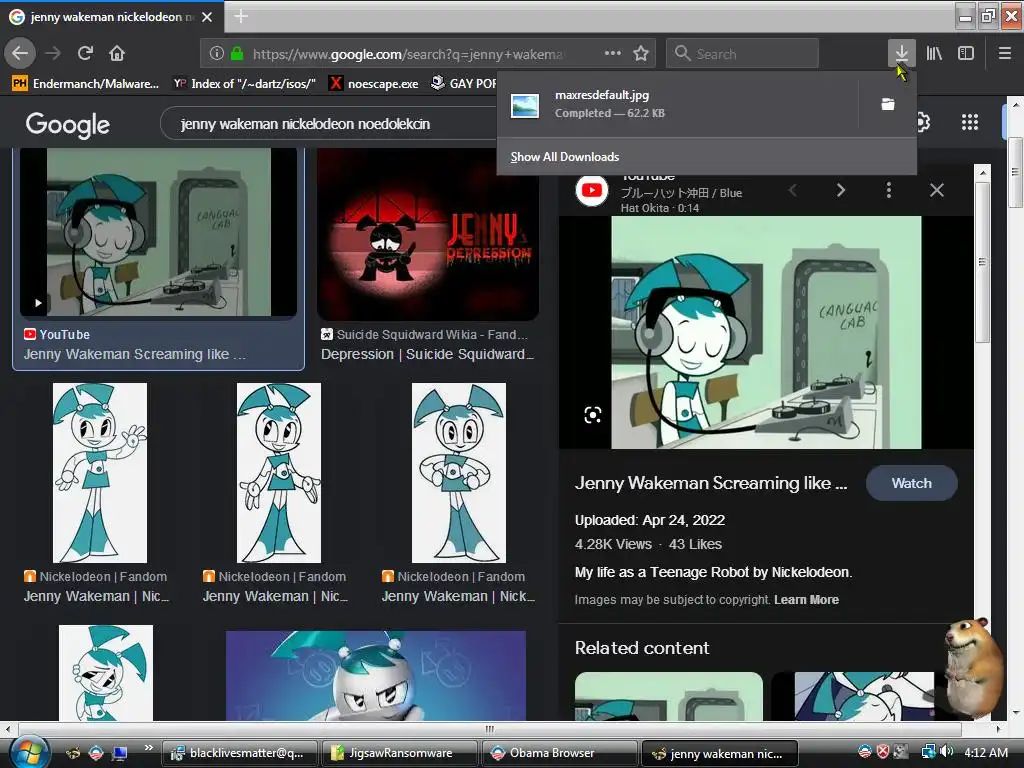Go back to the previous page
This screenshot has width=1024, height=768.
tap(20, 53)
